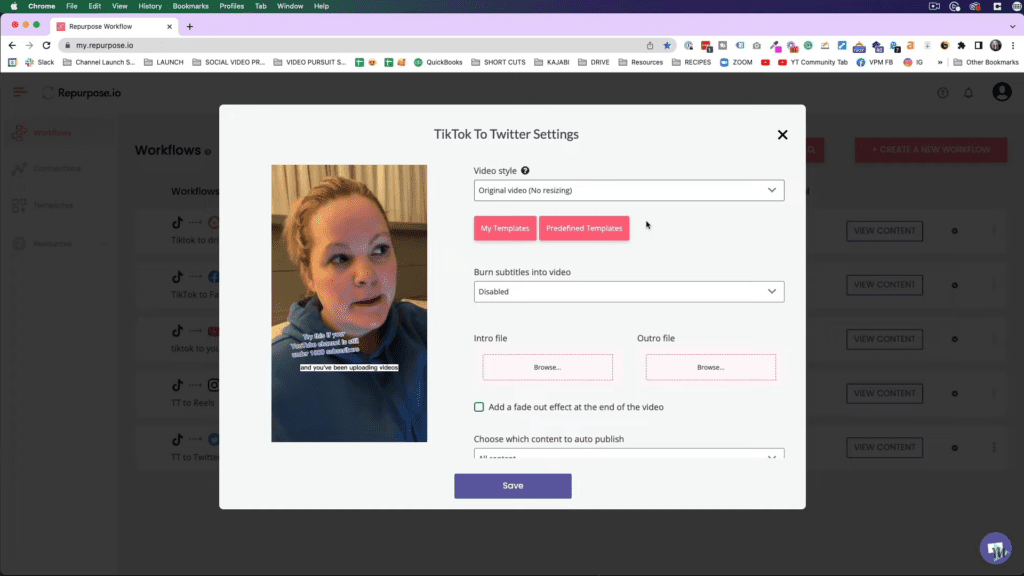1024x576 pixels.
Task: View content for Tiktok to drive workflow
Action: (x=884, y=231)
